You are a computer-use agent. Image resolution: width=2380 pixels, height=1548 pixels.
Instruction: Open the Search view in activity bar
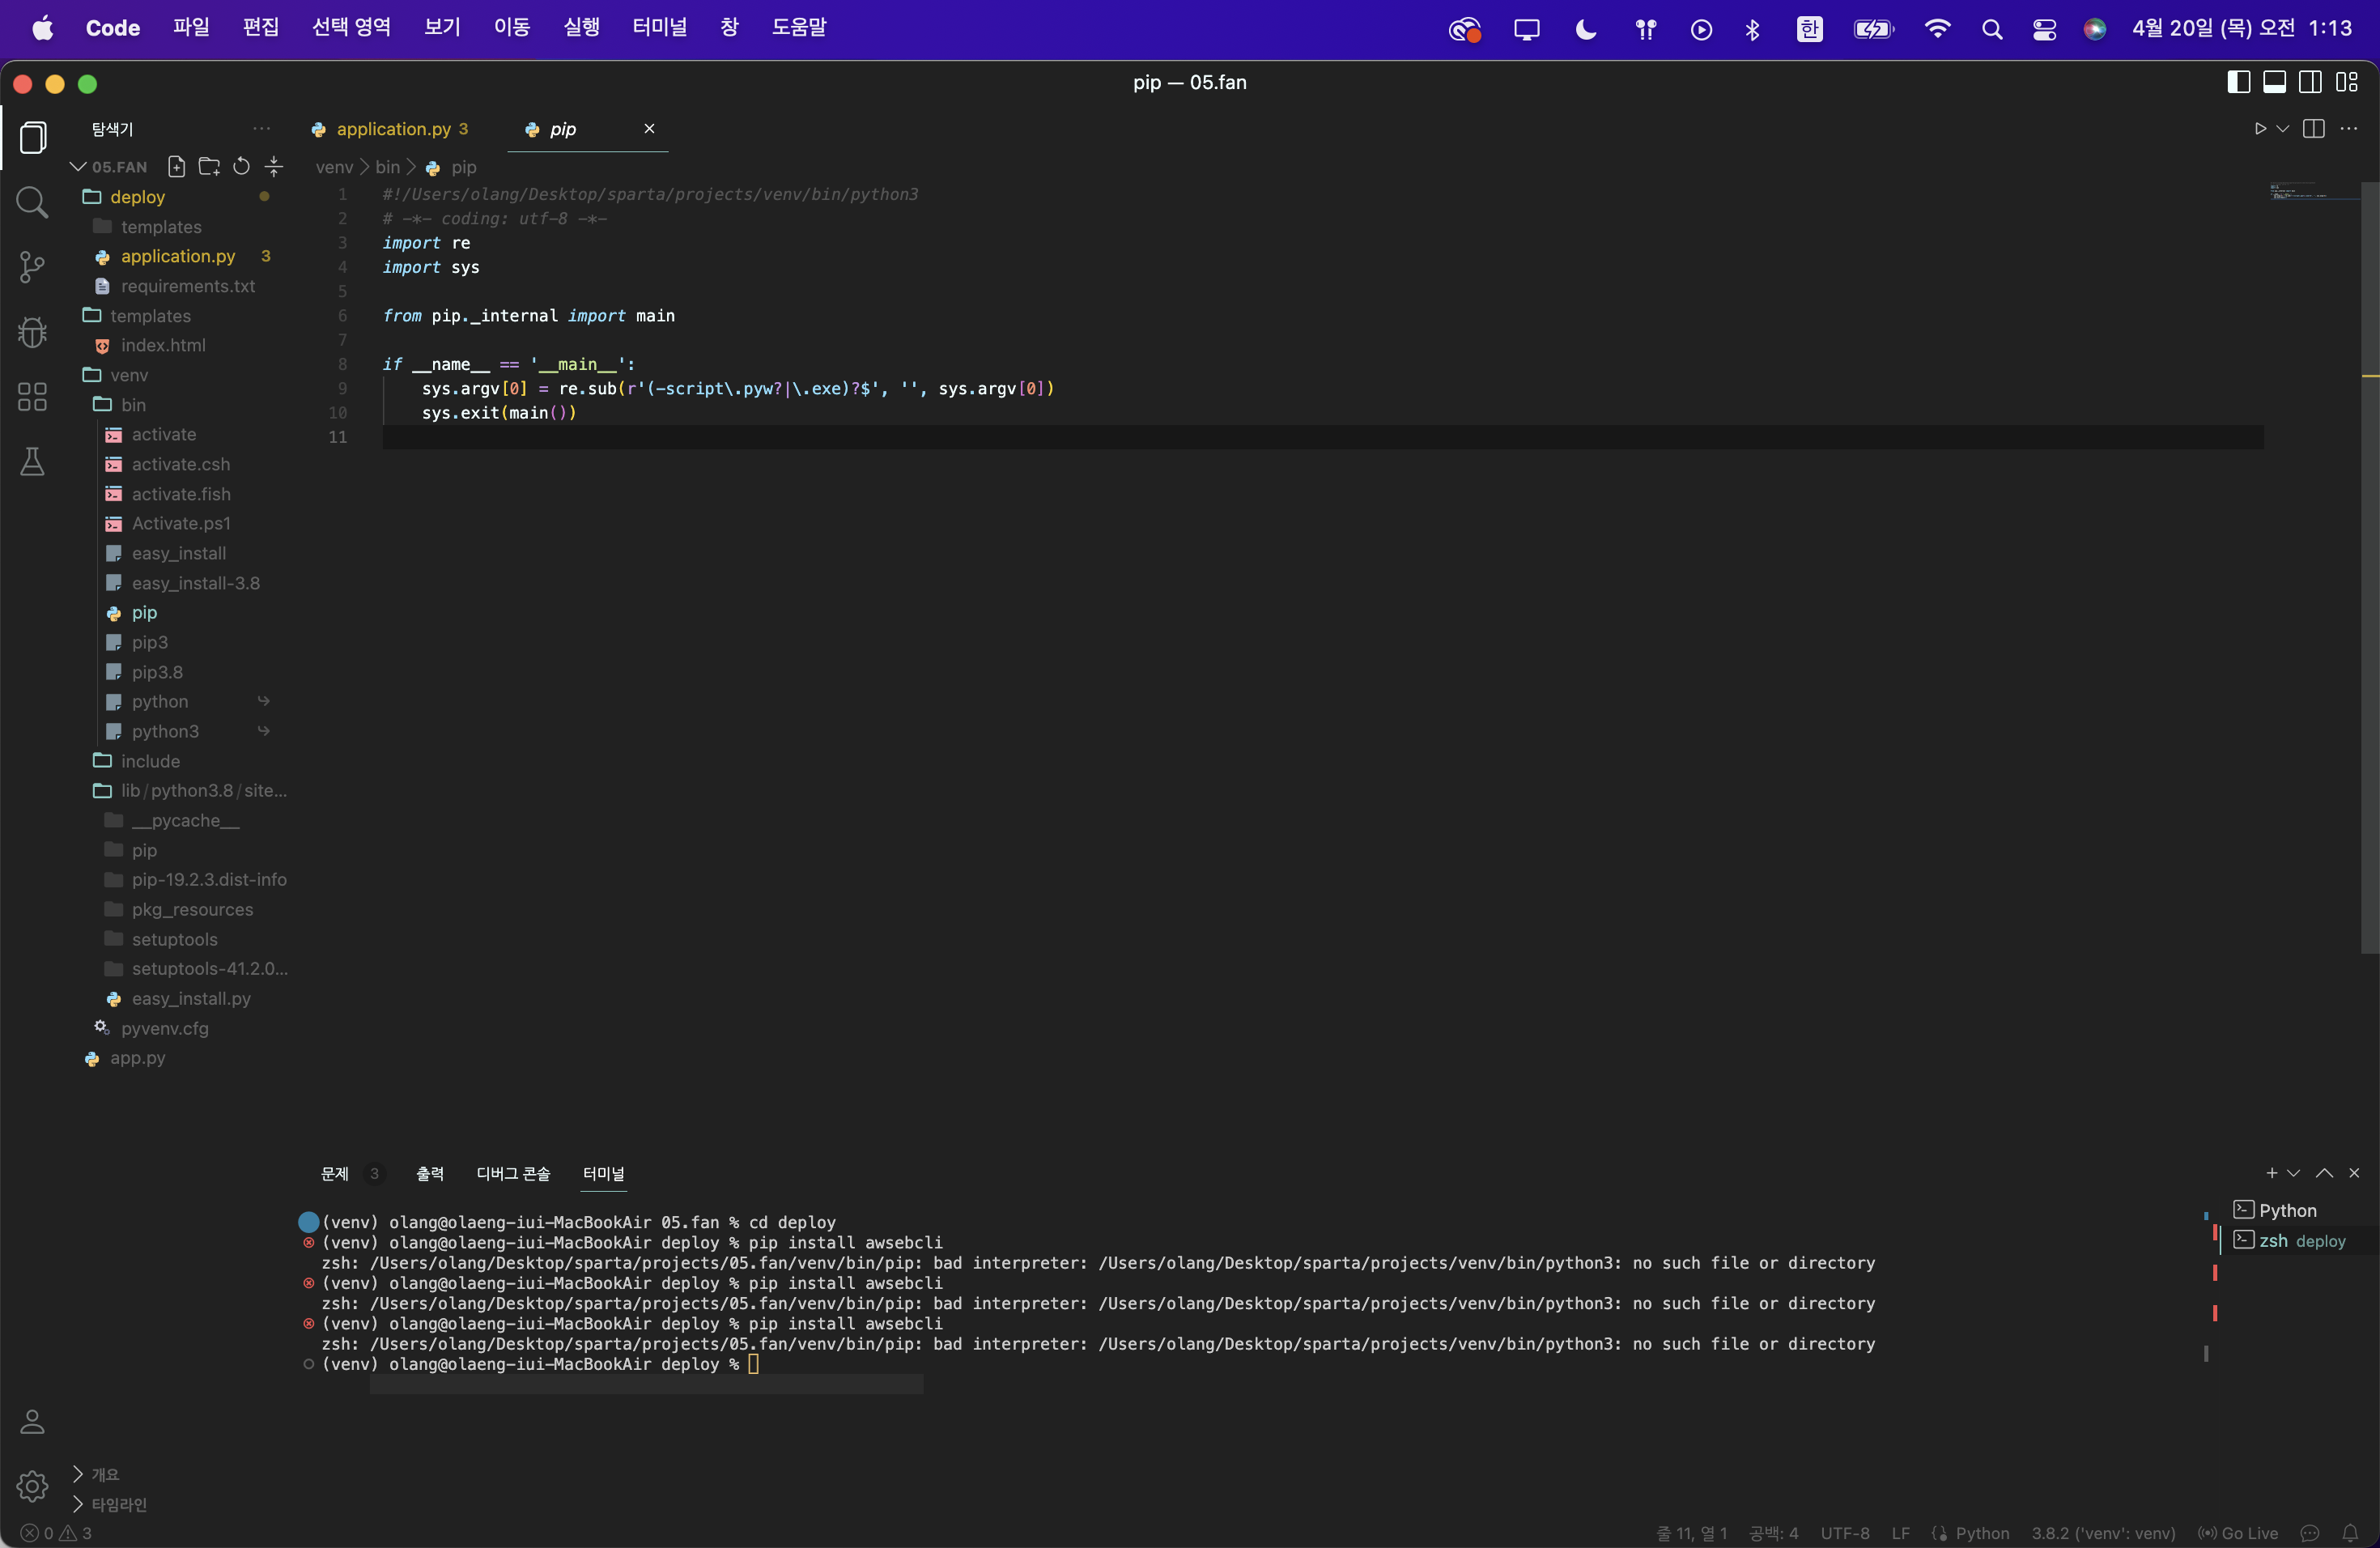click(33, 202)
